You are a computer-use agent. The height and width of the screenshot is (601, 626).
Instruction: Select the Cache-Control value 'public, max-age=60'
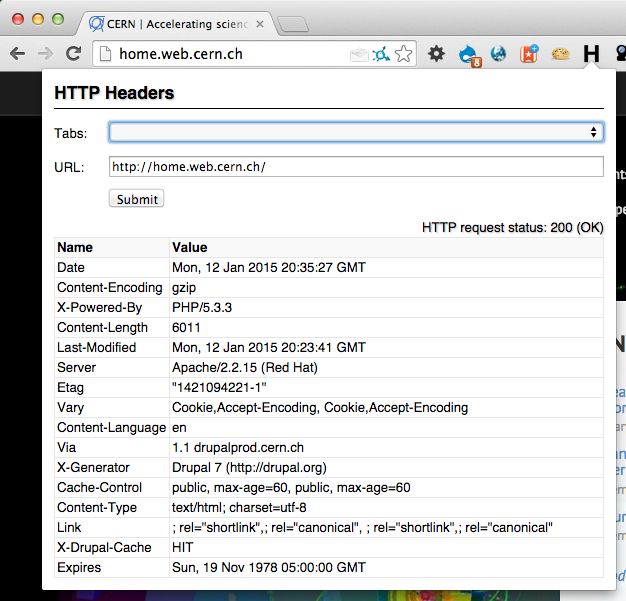coord(291,488)
